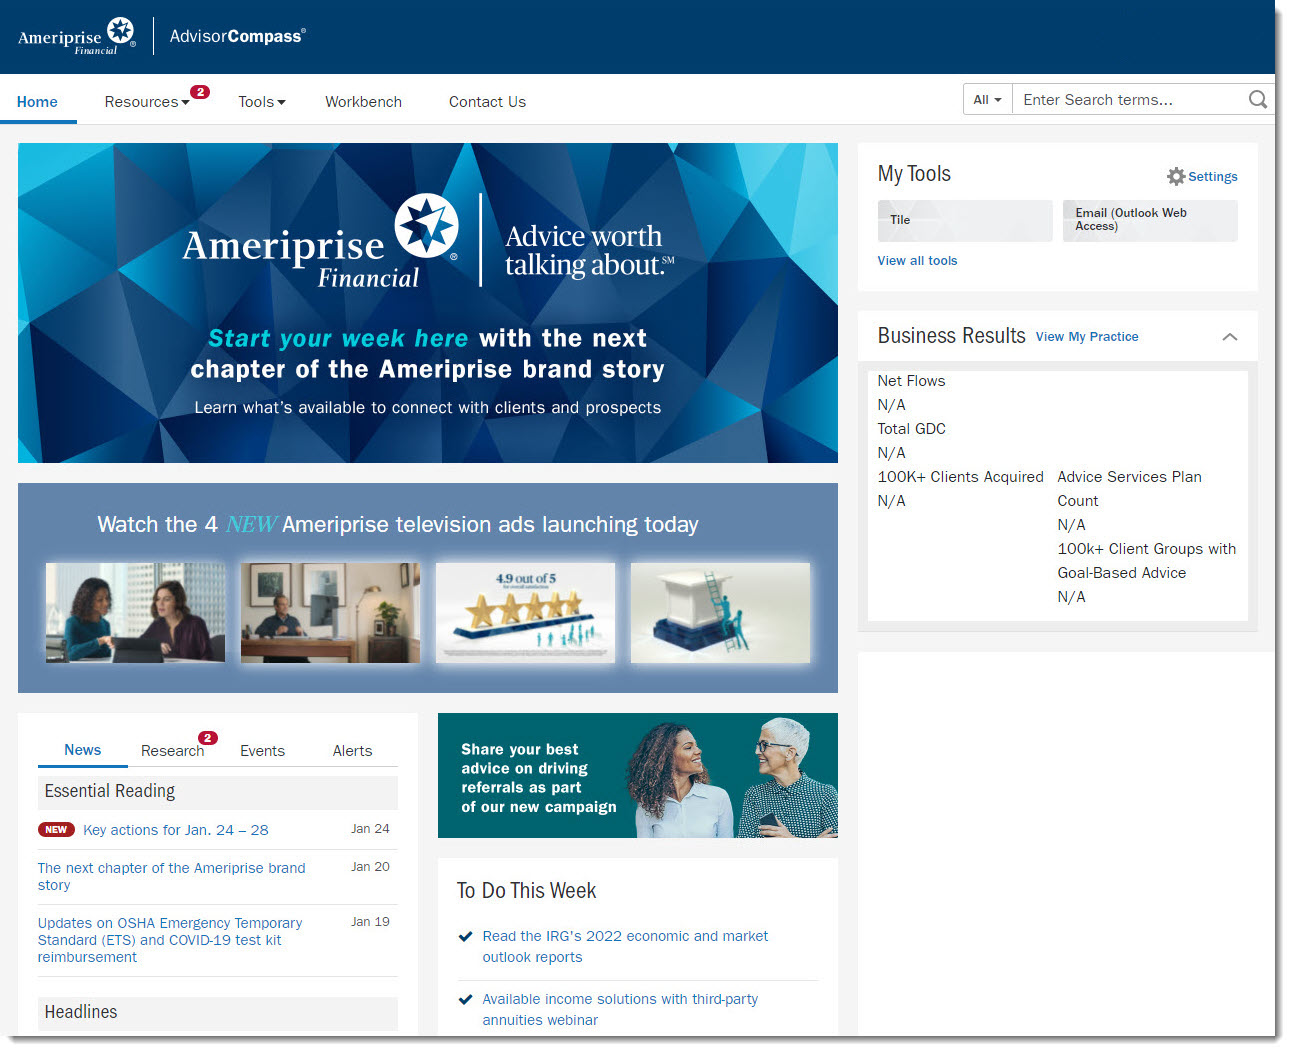This screenshot has width=1290, height=1051.
Task: Click the Ameriprise Financial logo in header
Action: pos(77,36)
